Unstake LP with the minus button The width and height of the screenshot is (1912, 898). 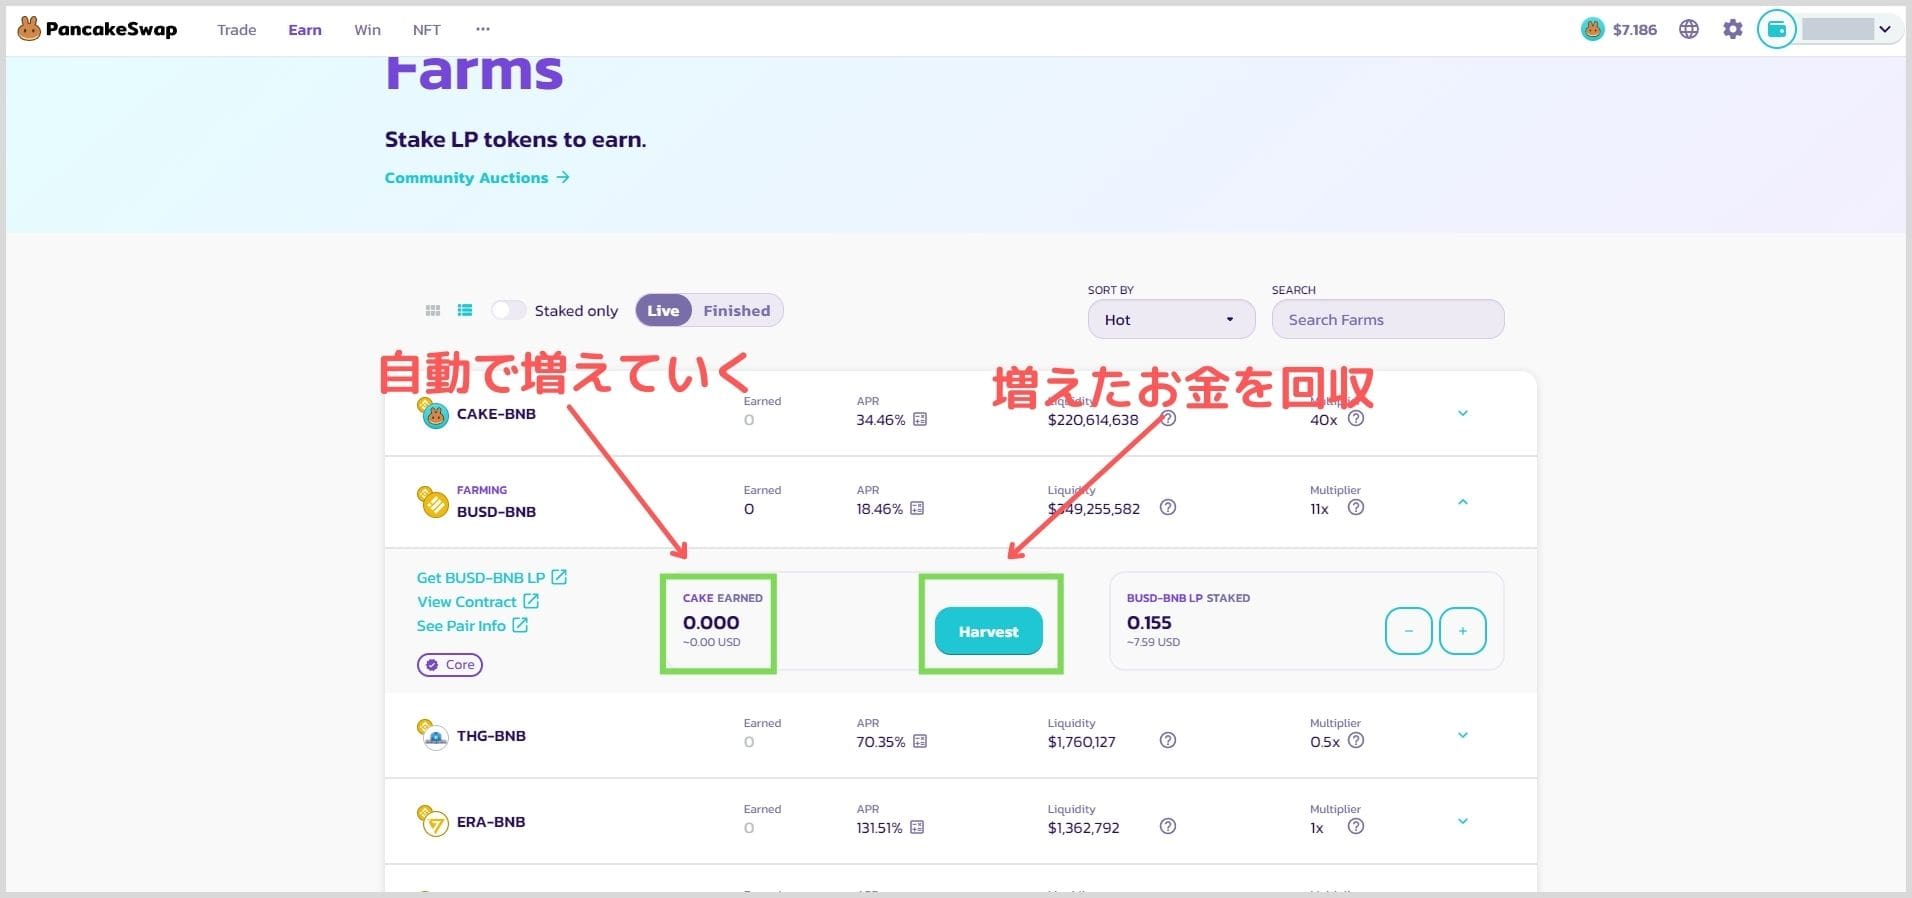pyautogui.click(x=1409, y=631)
